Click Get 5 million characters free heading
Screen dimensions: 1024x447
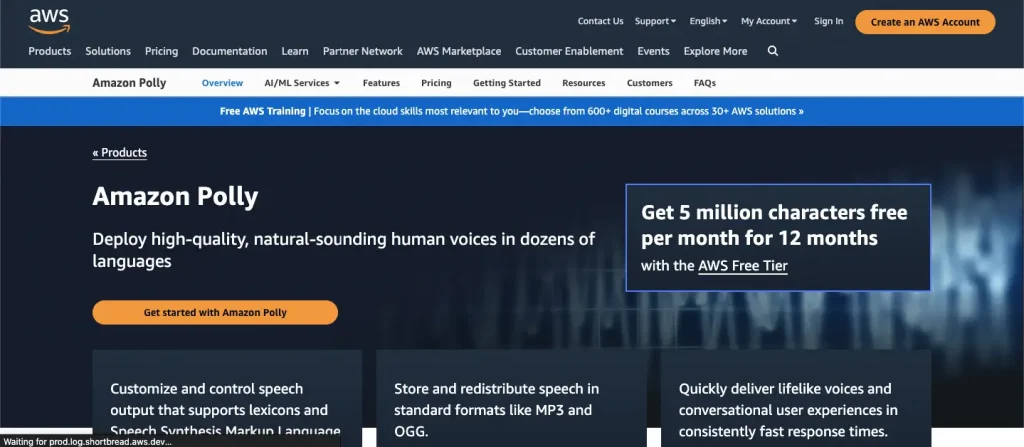[x=774, y=225]
